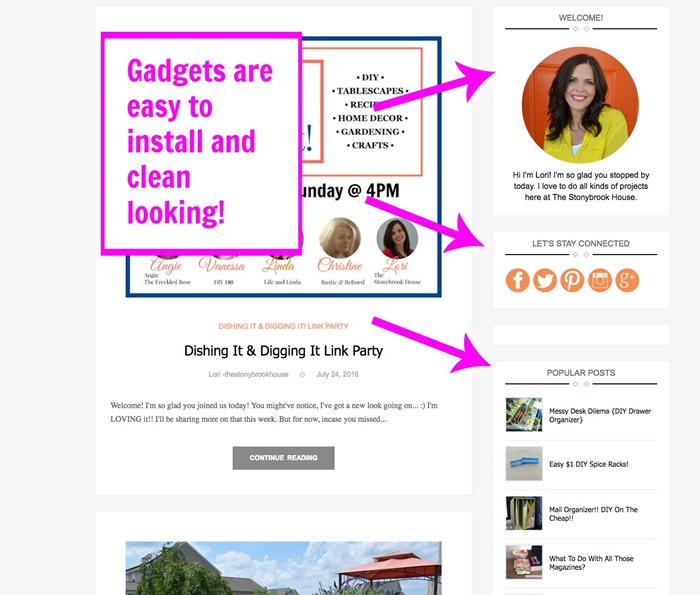Click the magazines post thumbnail
This screenshot has height=595, width=700.
click(x=524, y=562)
